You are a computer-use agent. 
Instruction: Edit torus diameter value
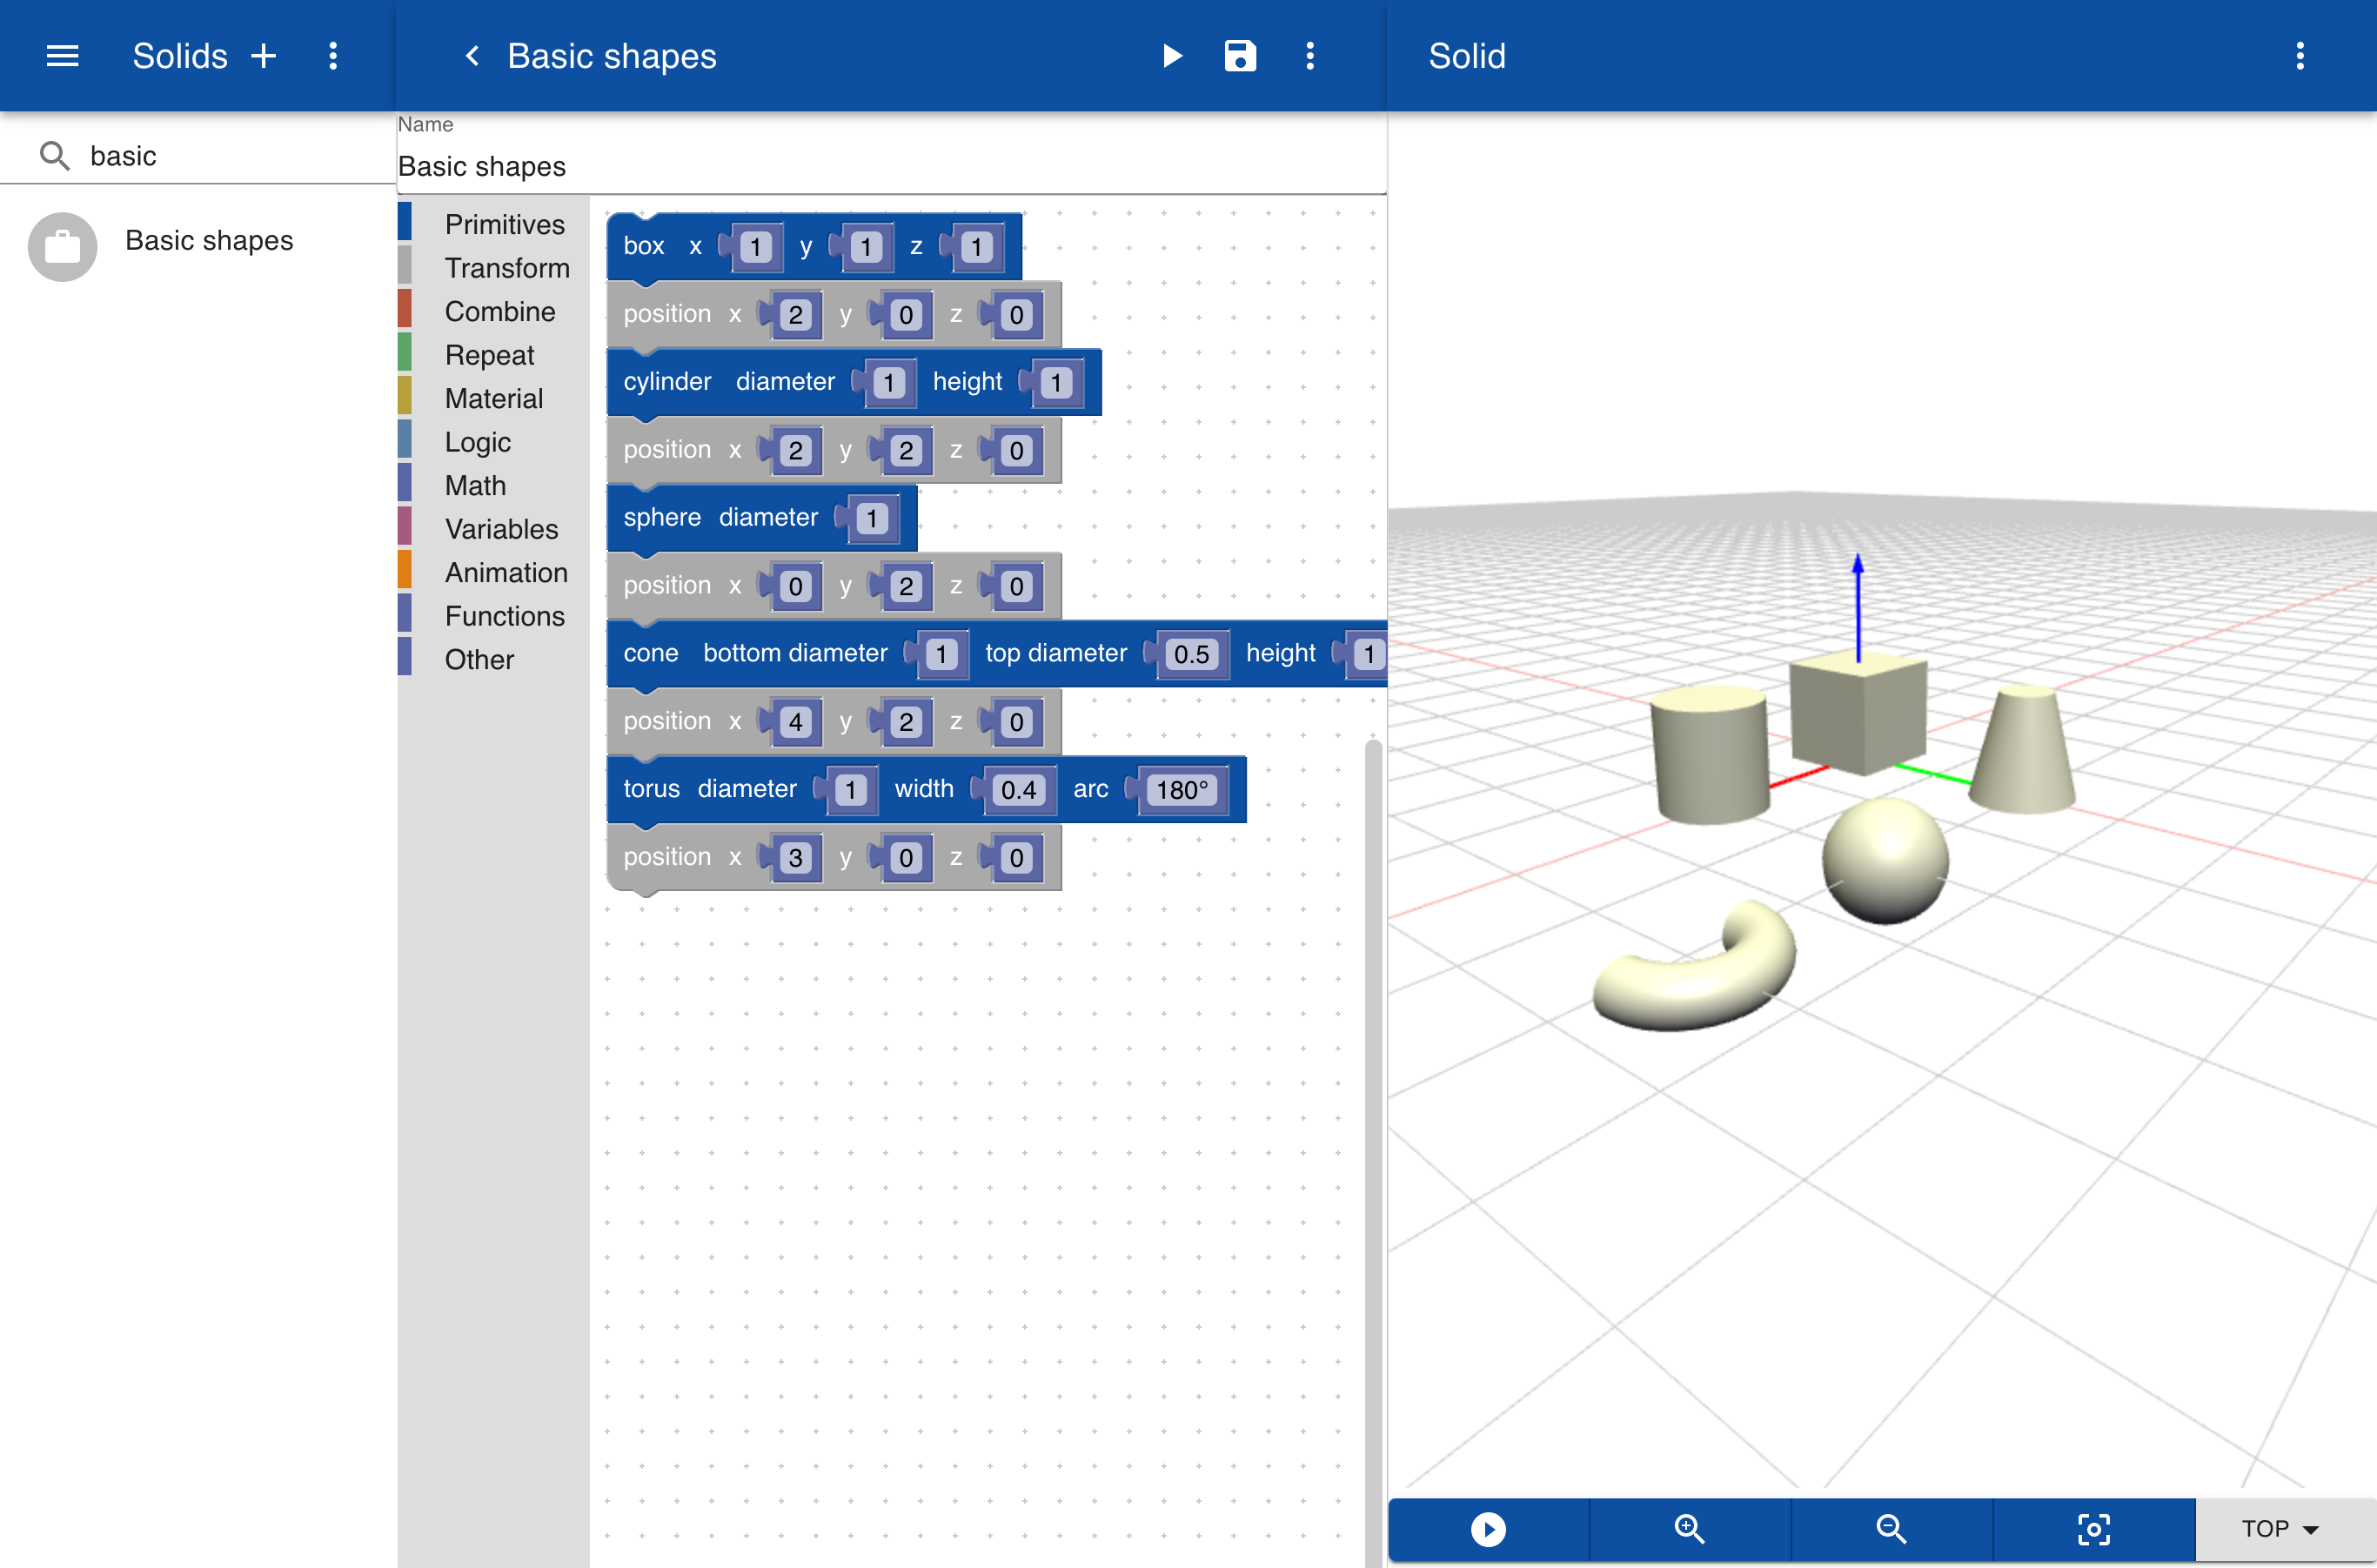pos(851,790)
